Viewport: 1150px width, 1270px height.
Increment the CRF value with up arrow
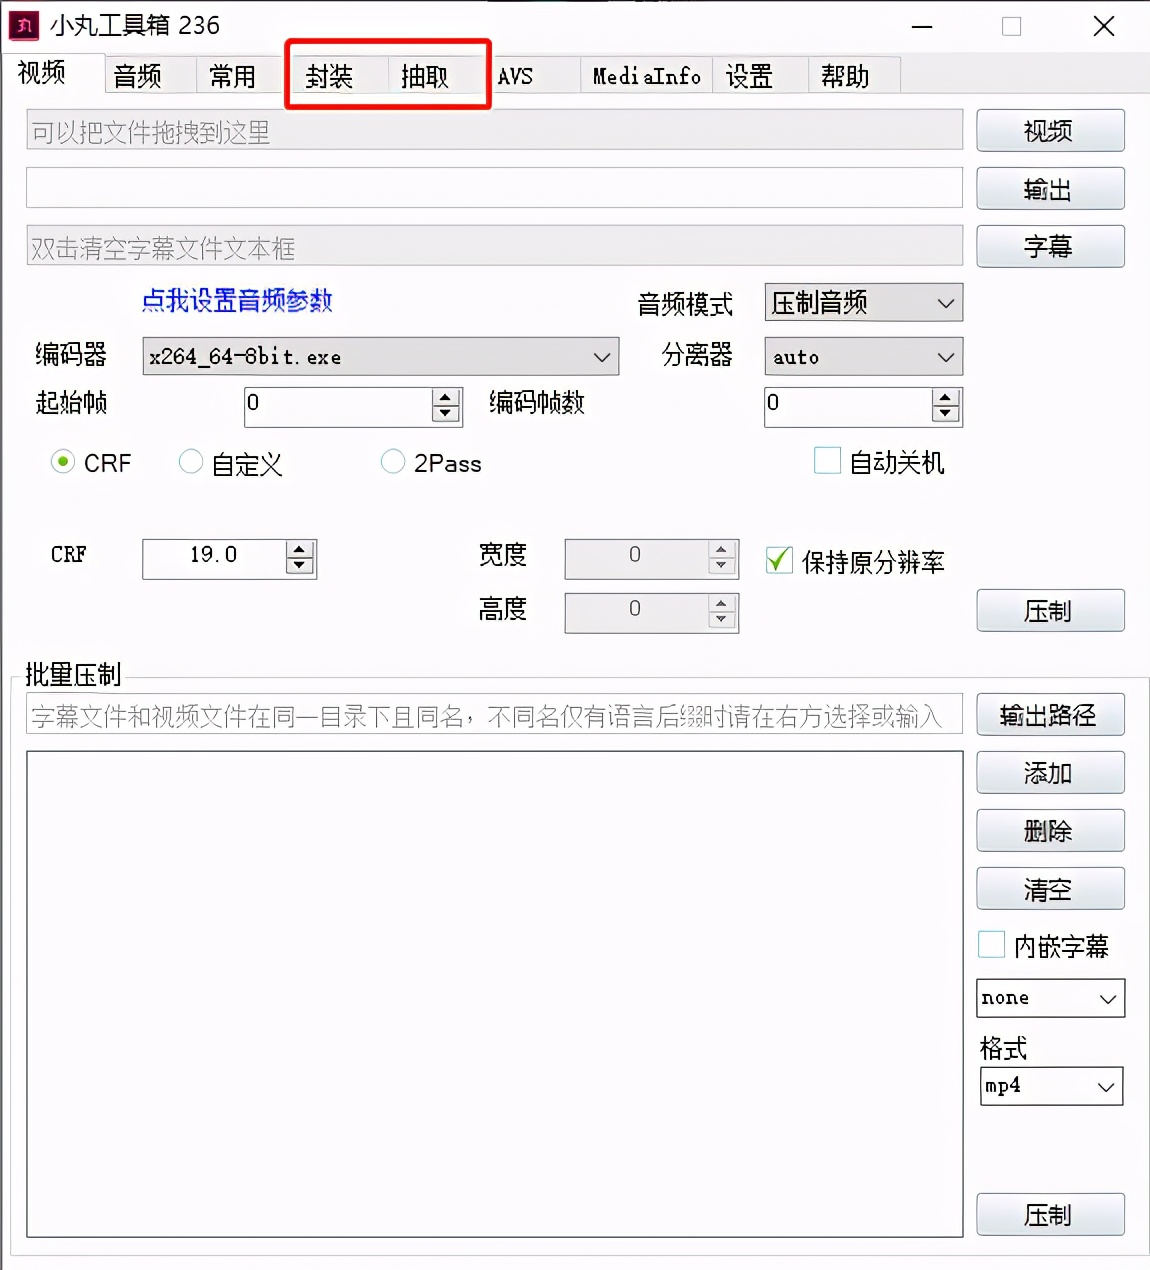coord(298,551)
